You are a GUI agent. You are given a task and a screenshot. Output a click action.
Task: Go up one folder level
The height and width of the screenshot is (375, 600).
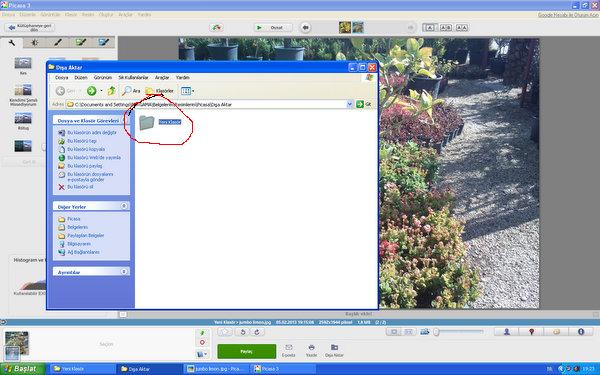111,91
